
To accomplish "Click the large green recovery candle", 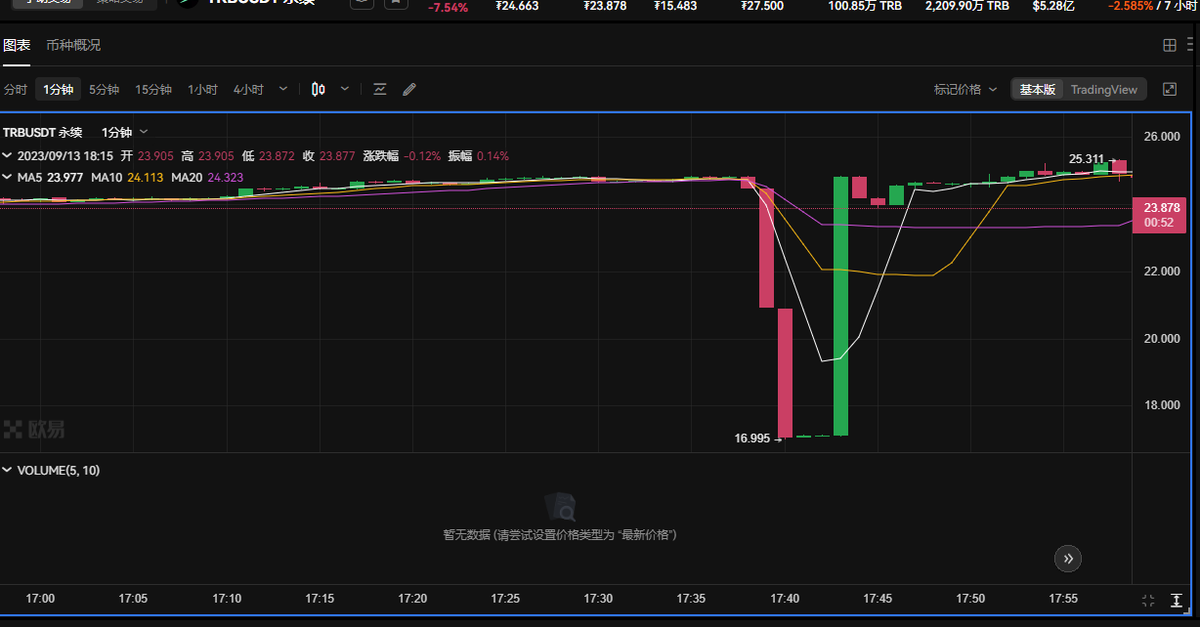I will point(841,306).
